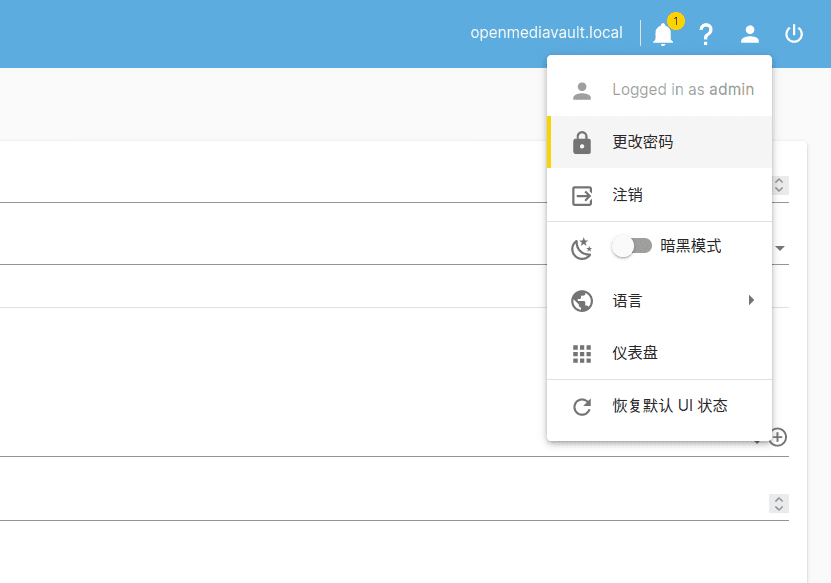The image size is (831, 583).
Task: Click the globe icon beside 语言
Action: pos(582,301)
